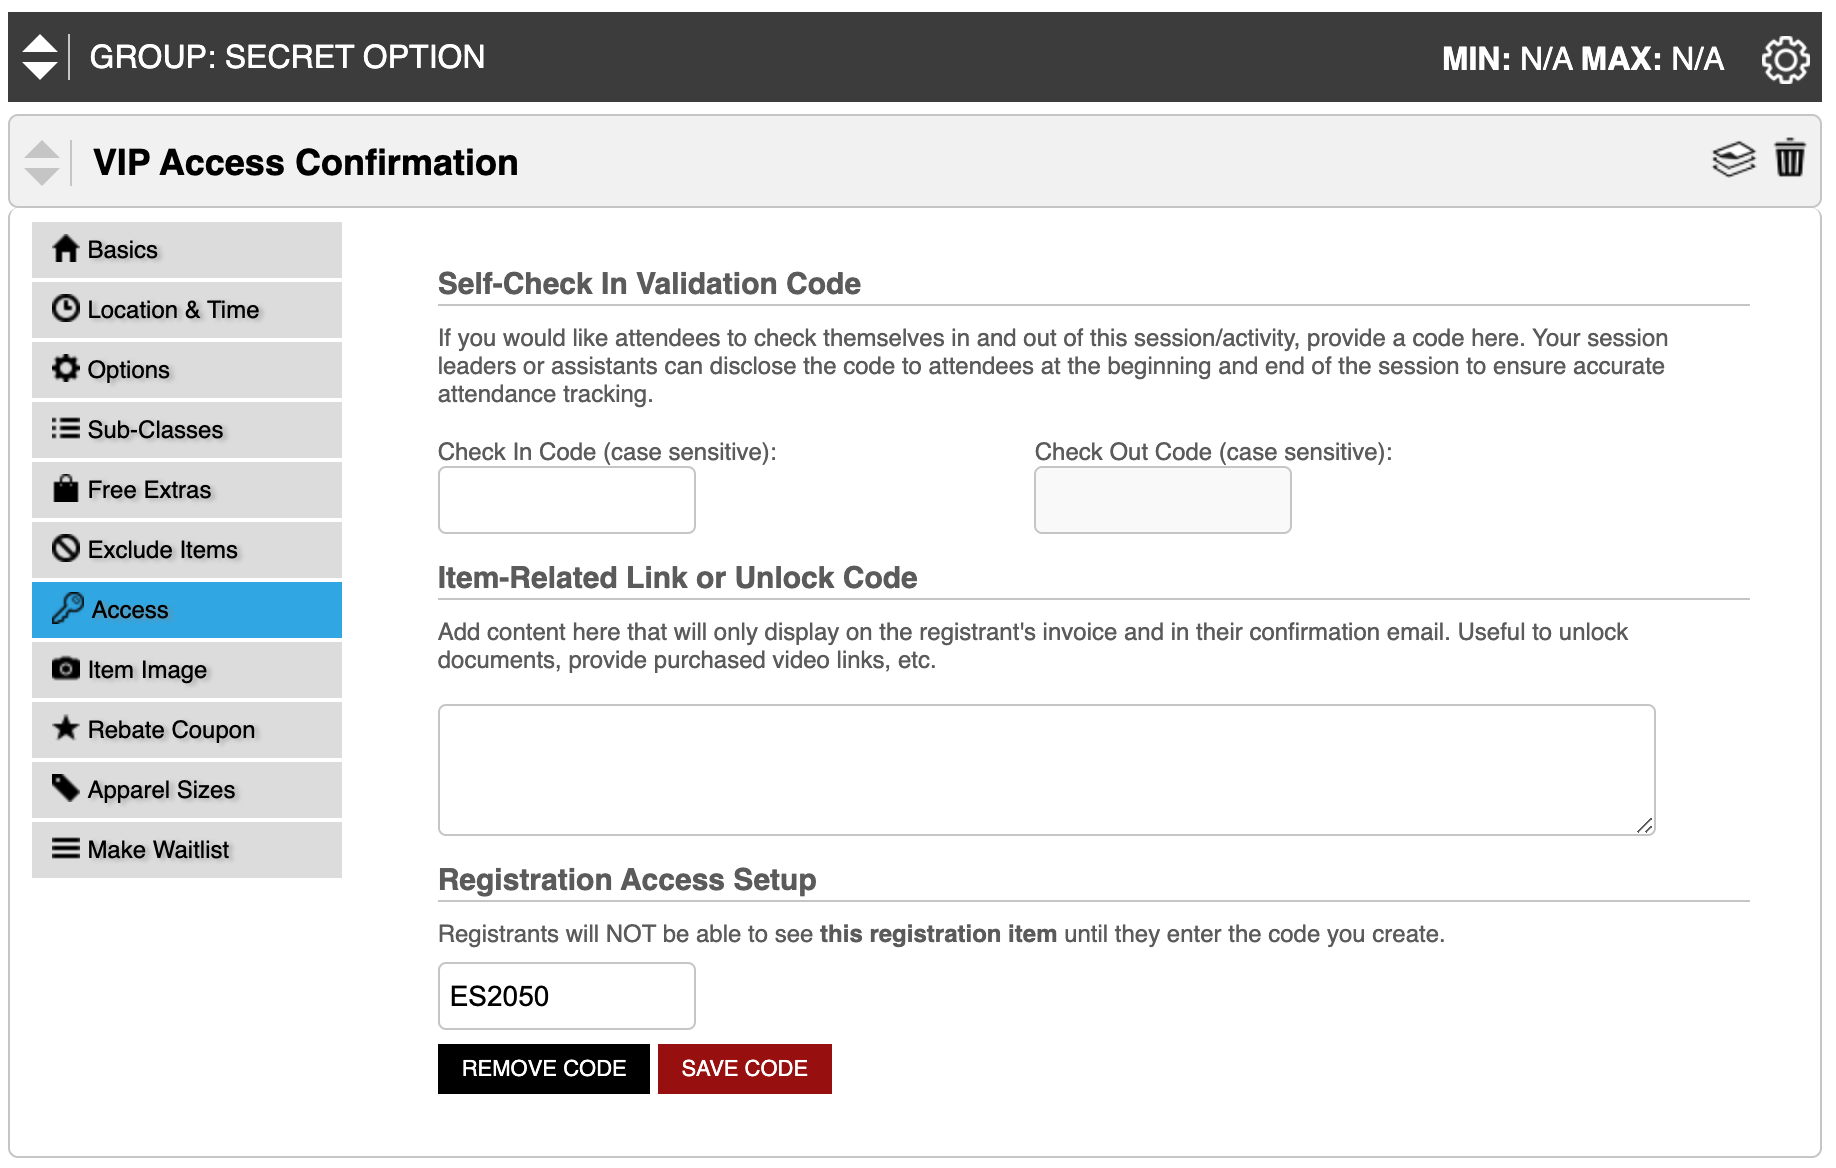Open the Make Waitlist tab
Screen dimensions: 1836x1168
coord(187,850)
